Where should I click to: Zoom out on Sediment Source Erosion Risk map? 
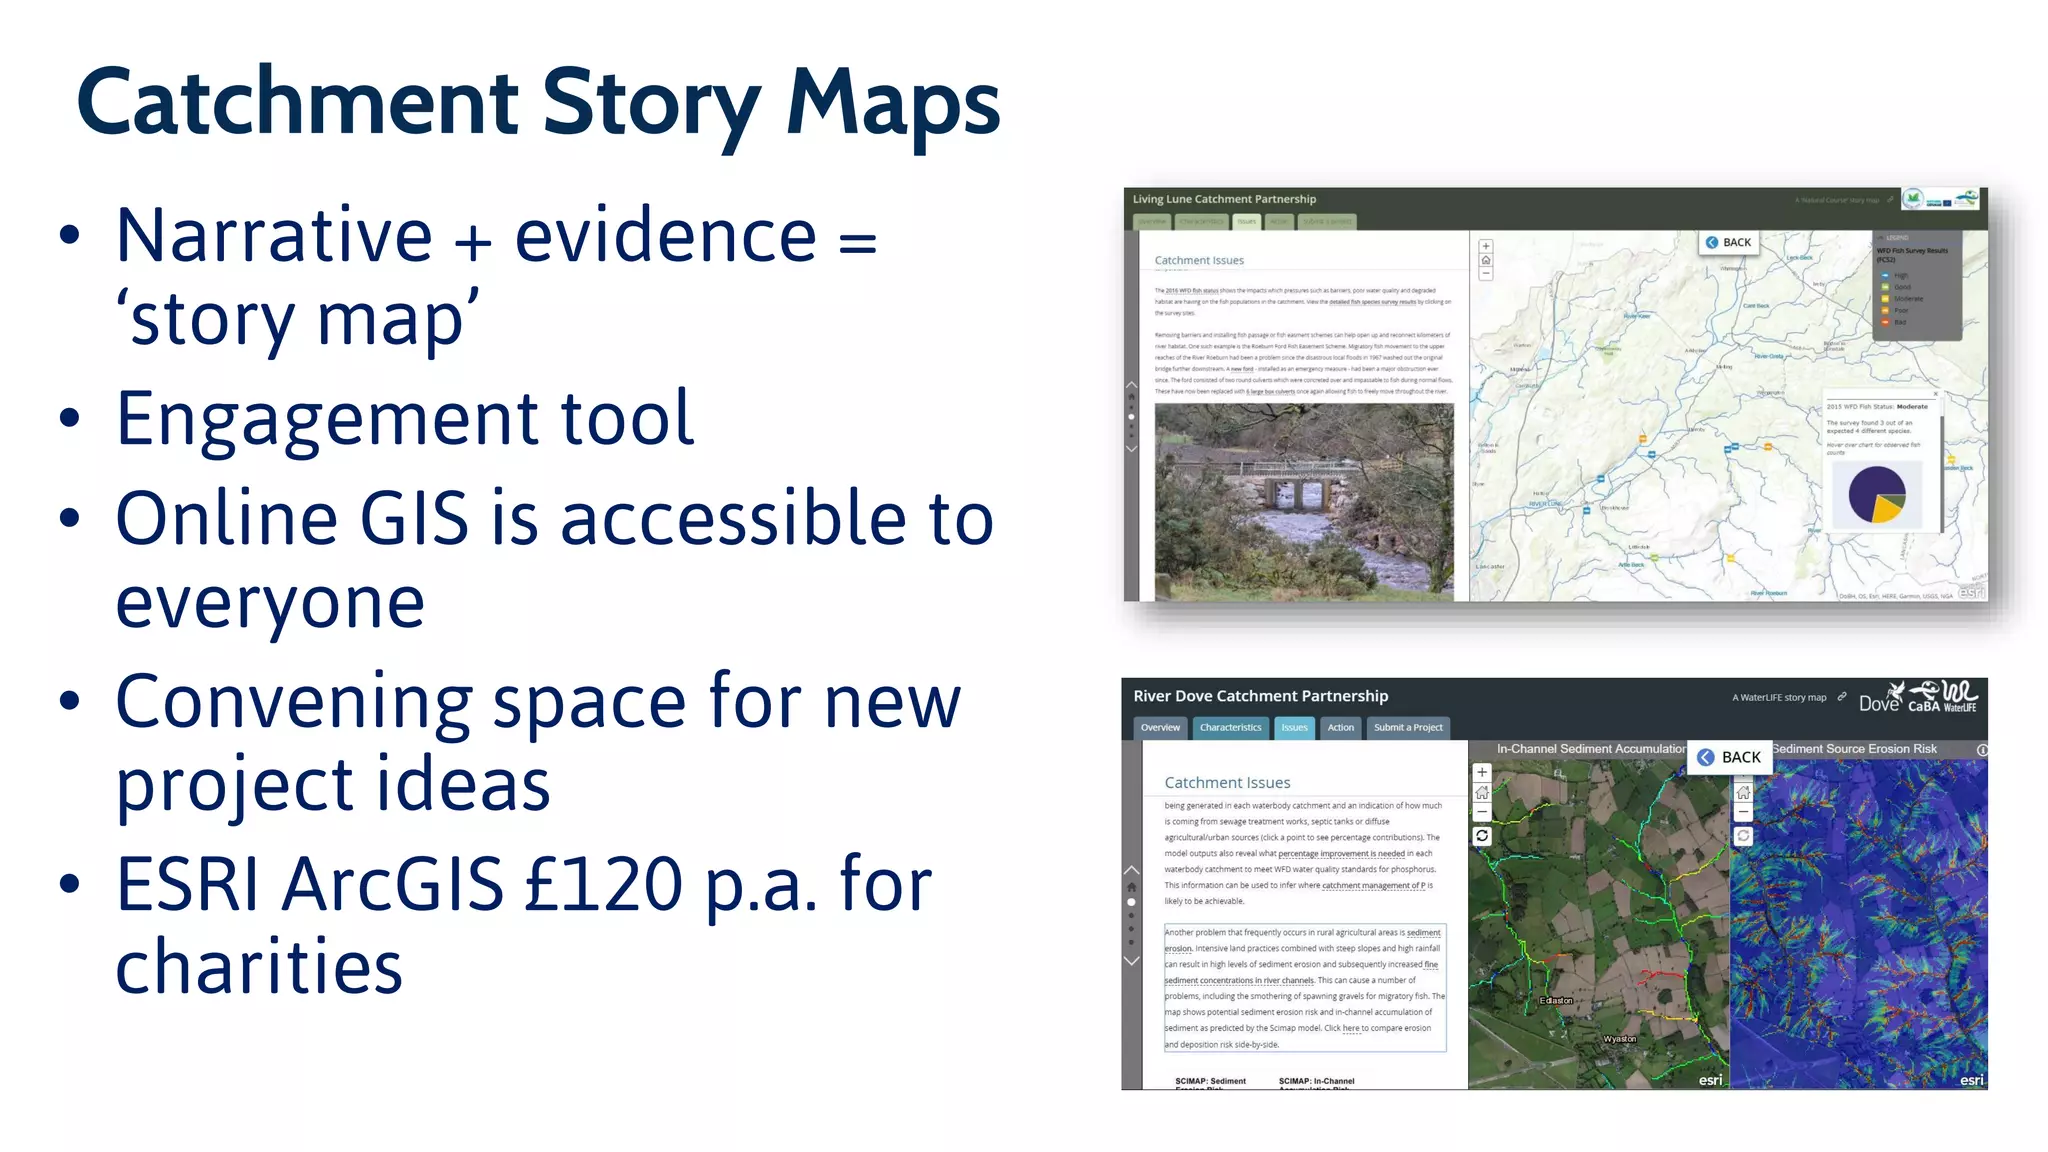pos(1743,812)
